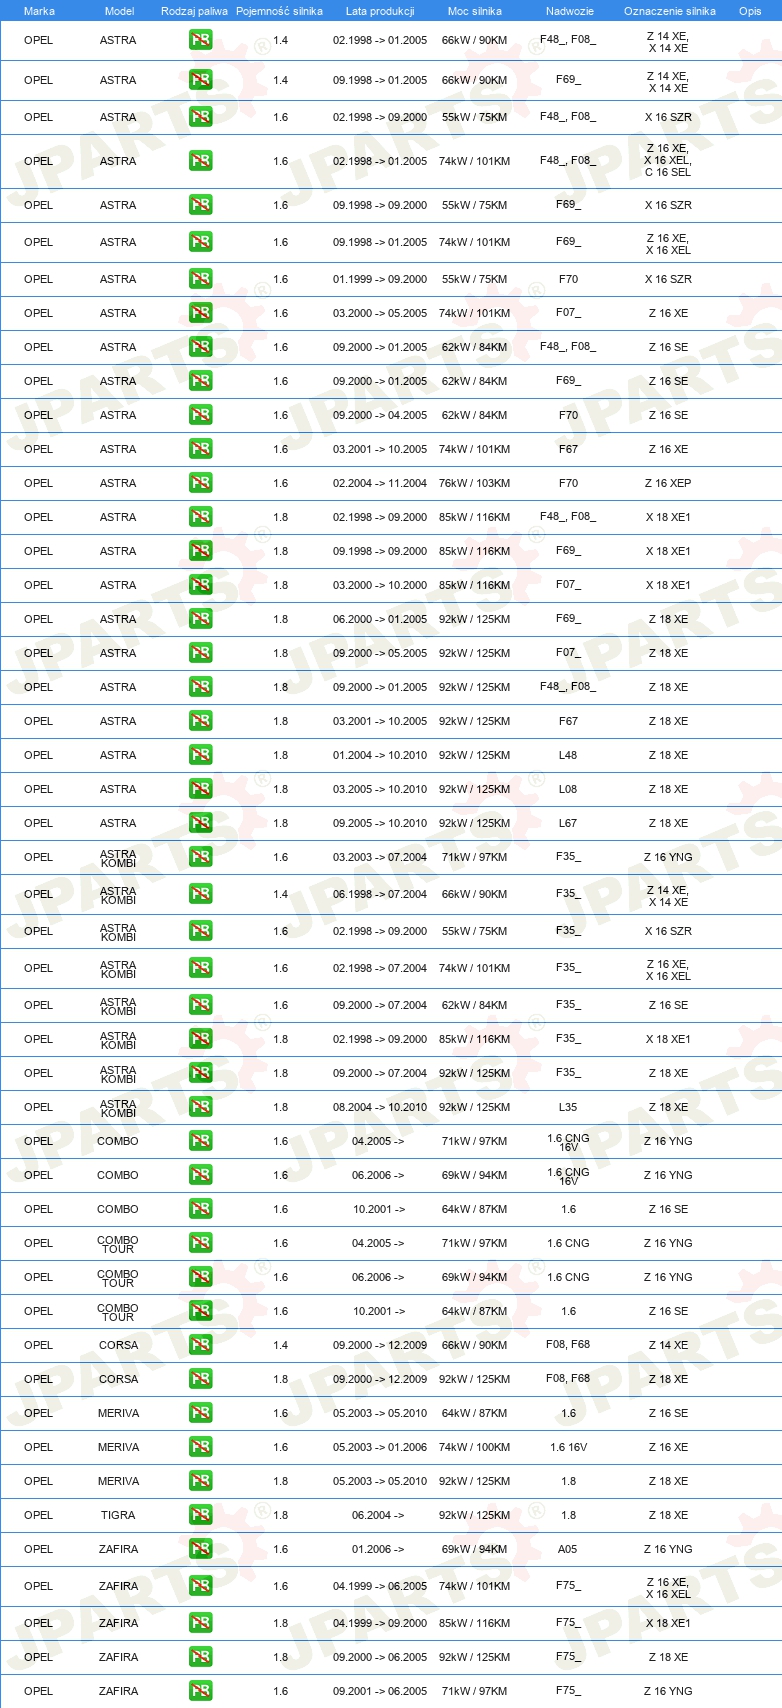Click fuel icon for ZAFIRA A05 body
782x1708 pixels.
click(x=200, y=1549)
